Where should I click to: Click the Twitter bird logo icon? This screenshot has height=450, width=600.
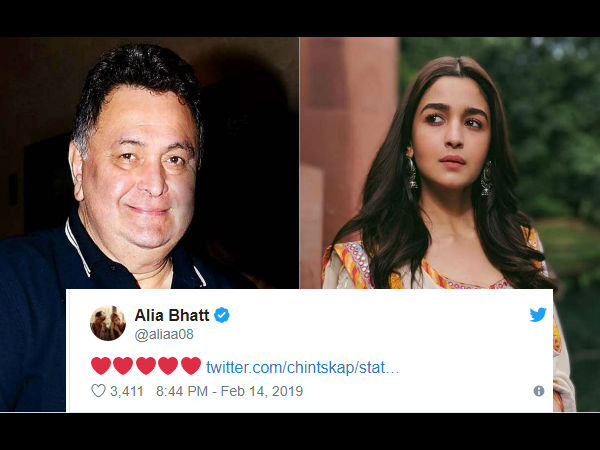point(538,315)
